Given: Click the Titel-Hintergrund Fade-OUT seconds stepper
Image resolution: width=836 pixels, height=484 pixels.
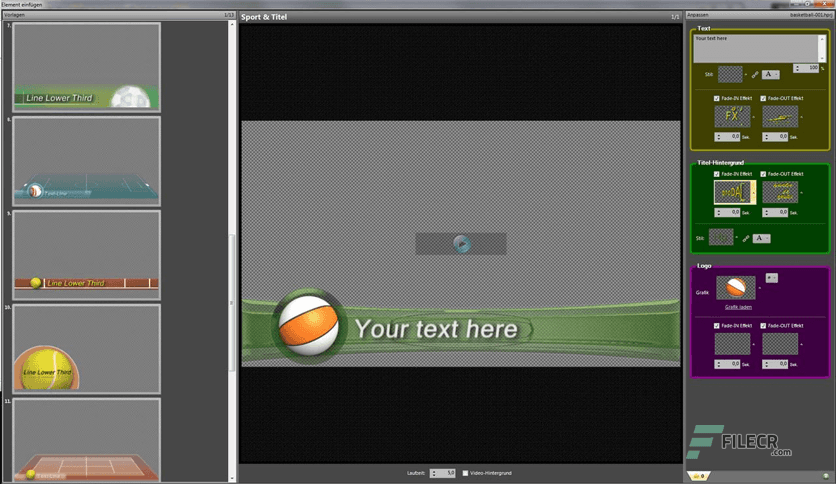Looking at the screenshot, I should tap(775, 213).
